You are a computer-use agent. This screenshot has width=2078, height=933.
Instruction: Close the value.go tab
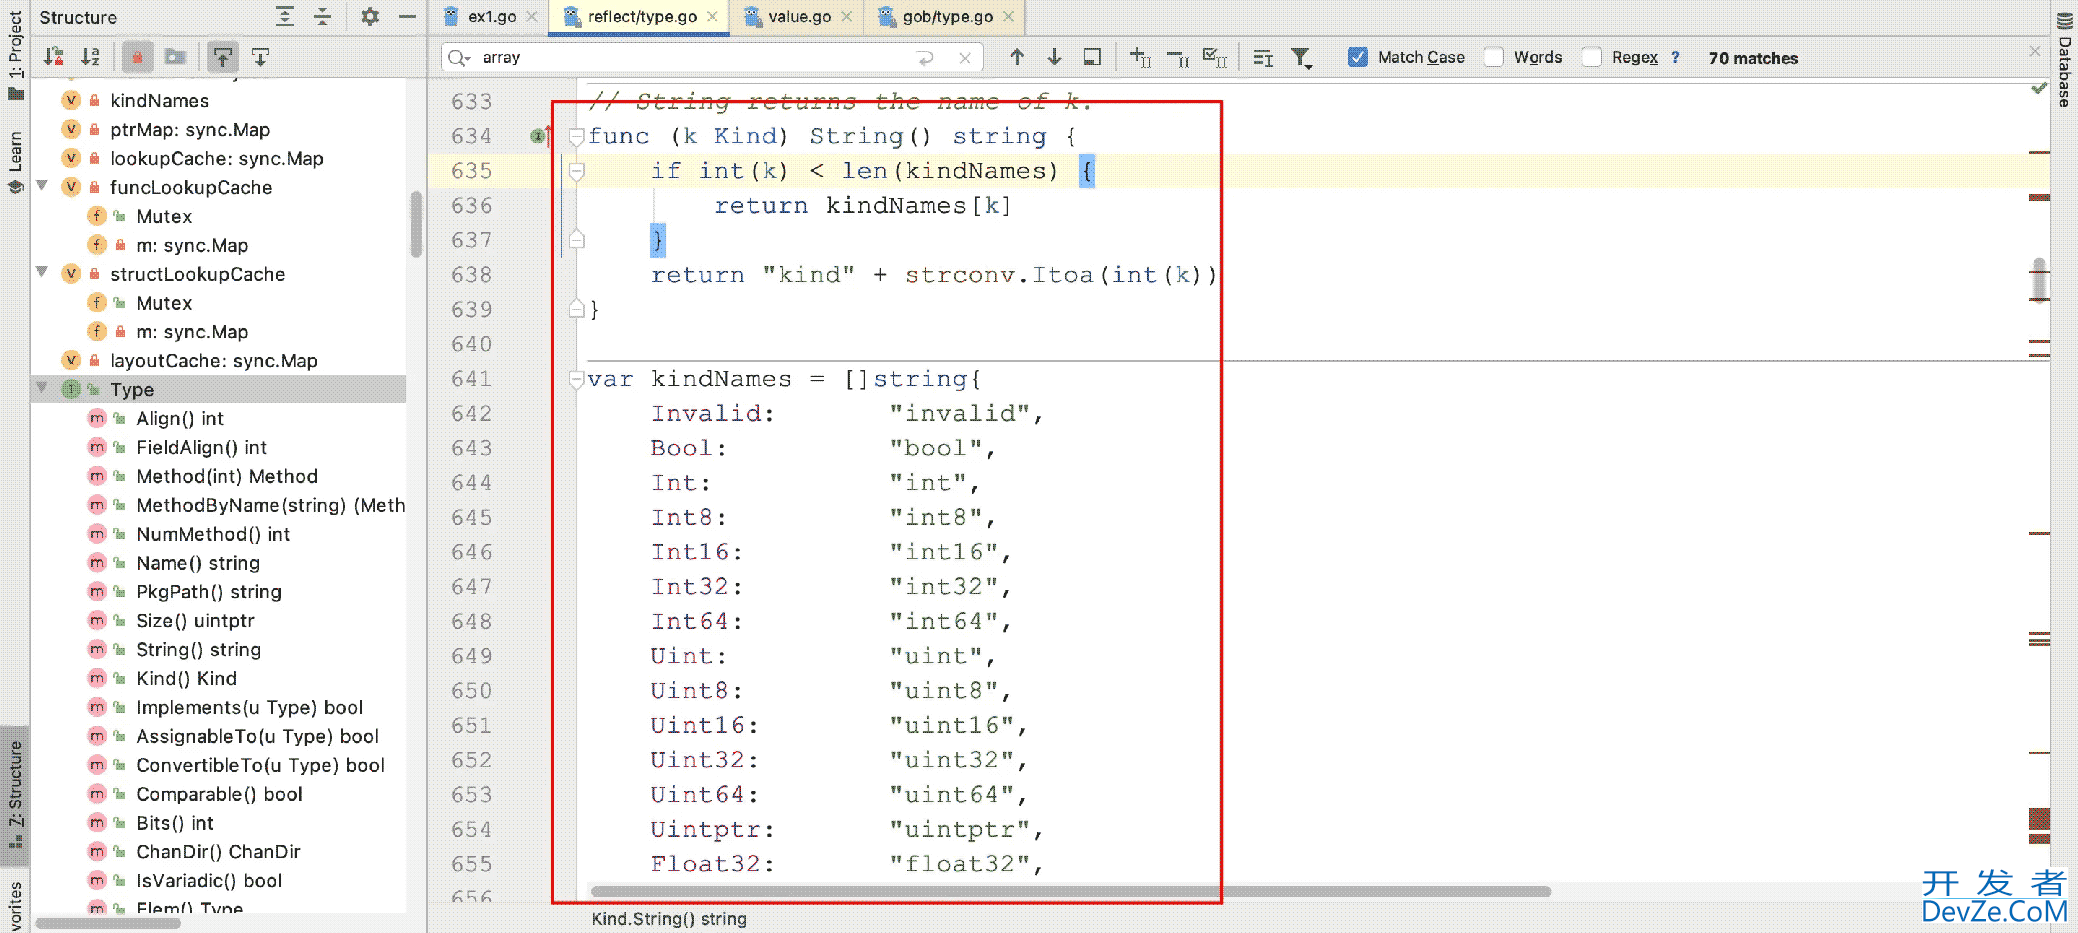[846, 16]
